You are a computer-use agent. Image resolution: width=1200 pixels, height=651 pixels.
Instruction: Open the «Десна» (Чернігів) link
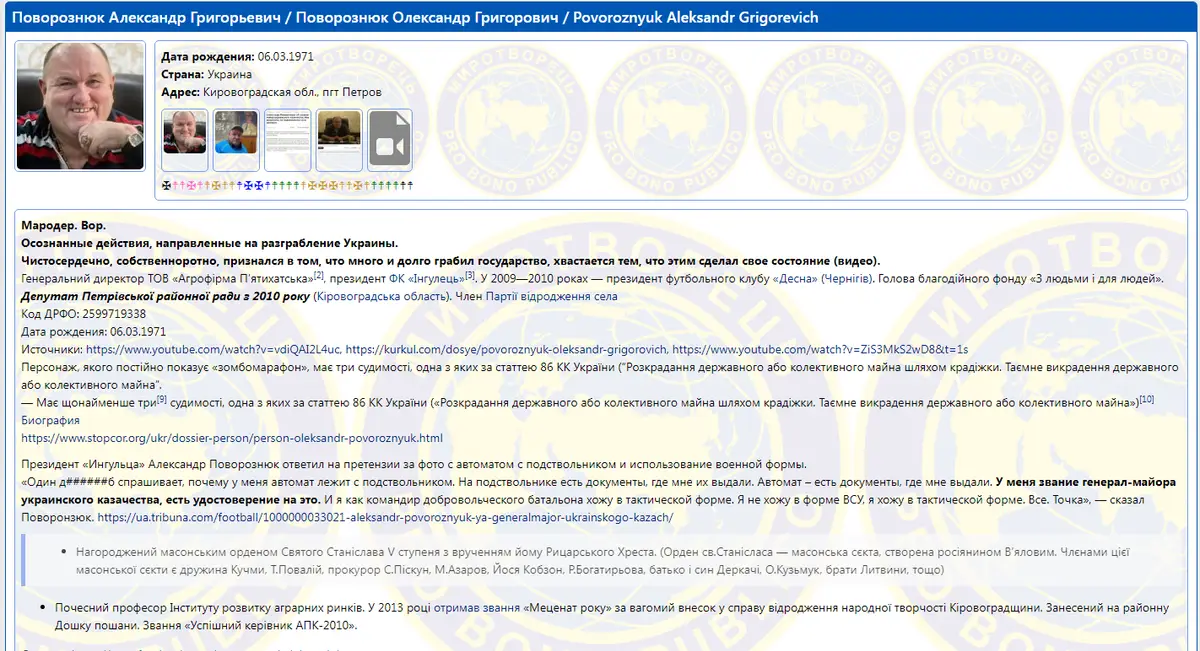(825, 278)
